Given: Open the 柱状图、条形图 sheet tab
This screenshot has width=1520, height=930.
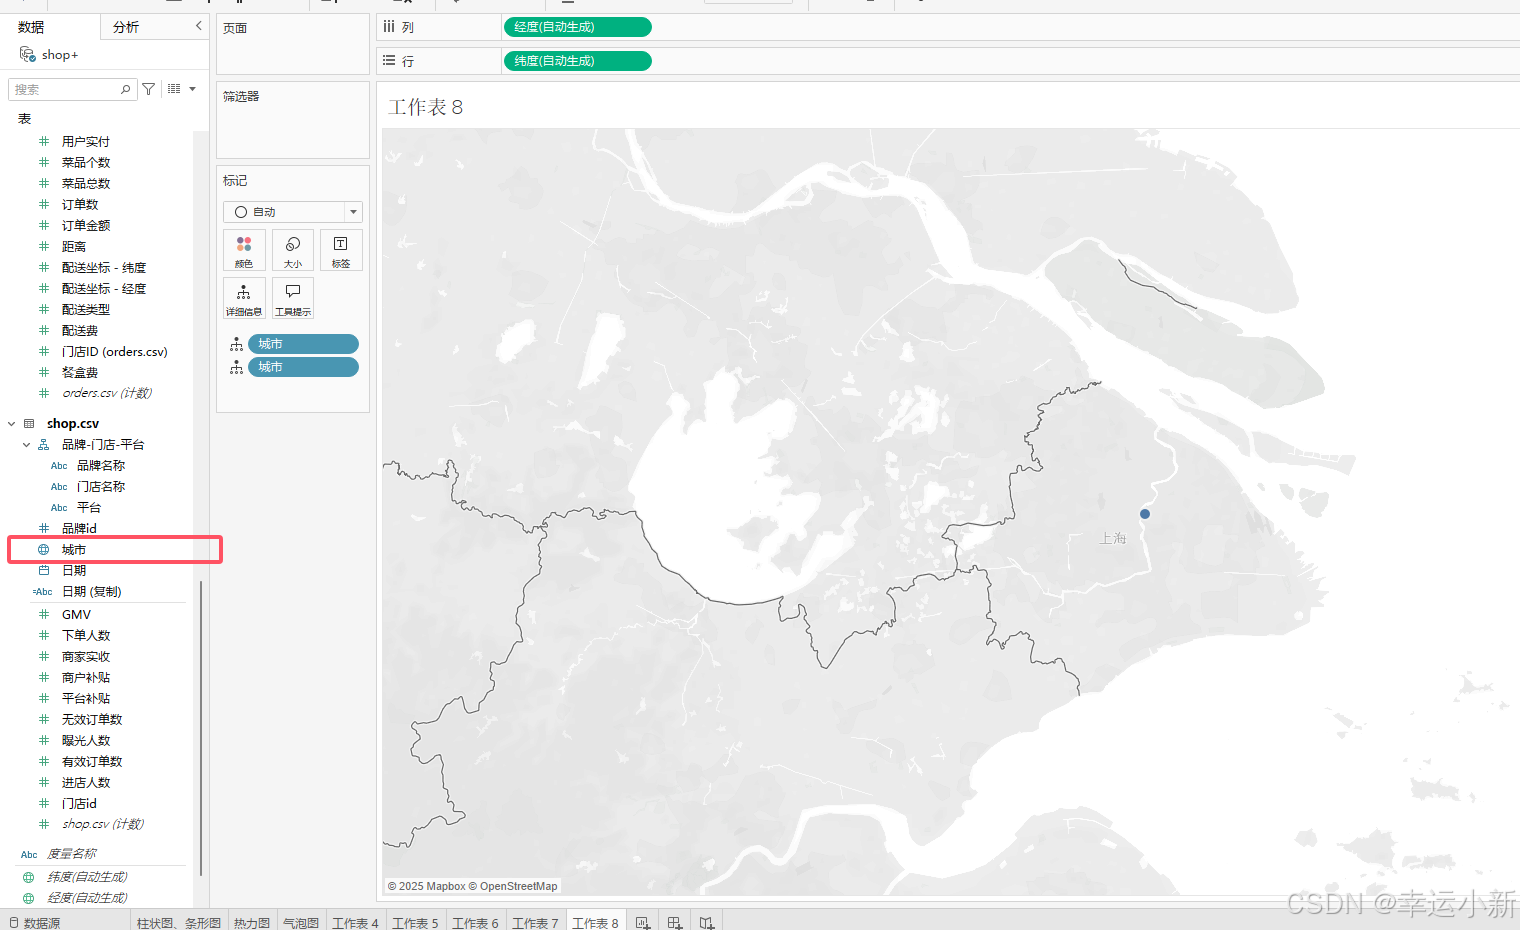Looking at the screenshot, I should coord(179,923).
